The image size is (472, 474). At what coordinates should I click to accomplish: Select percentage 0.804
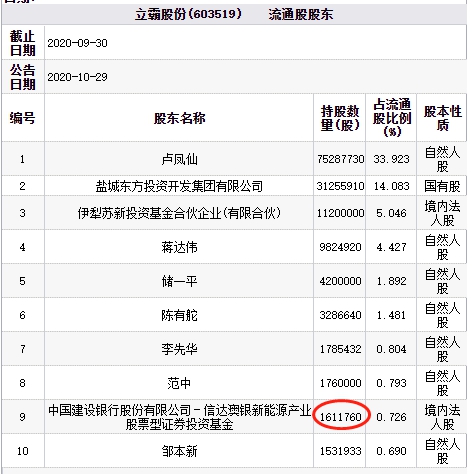[x=391, y=349]
